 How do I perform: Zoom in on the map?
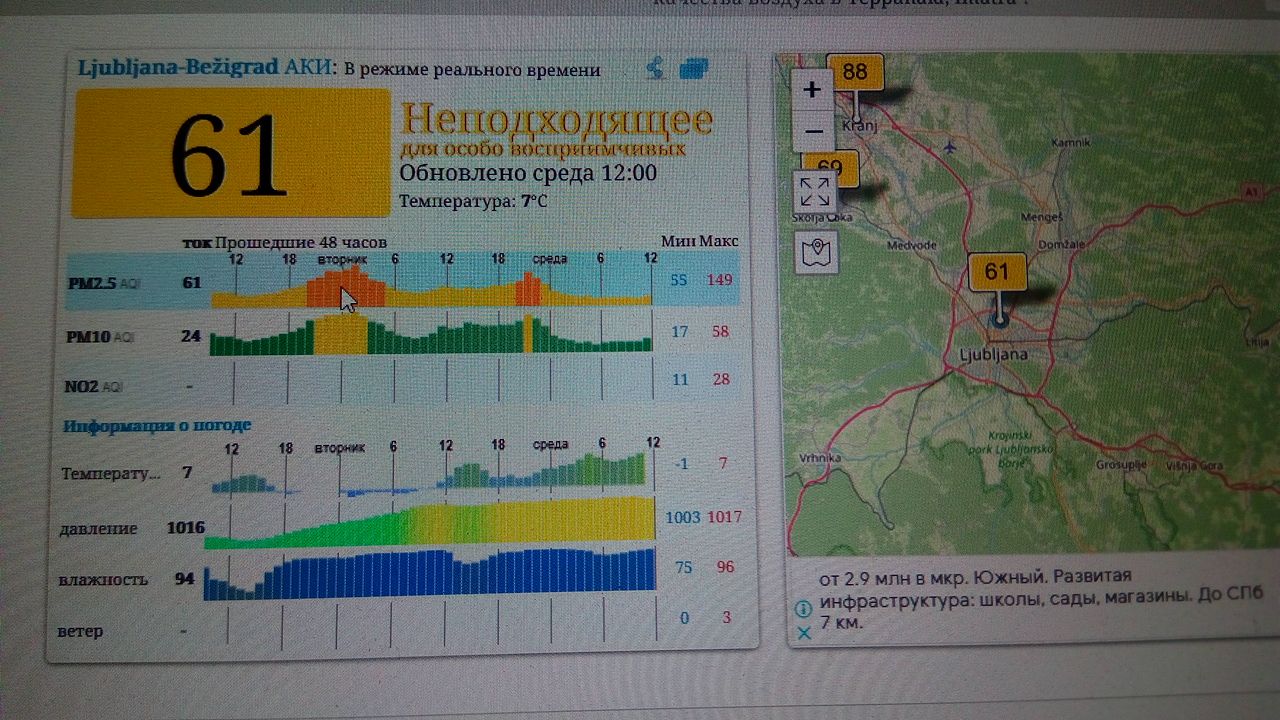813,90
